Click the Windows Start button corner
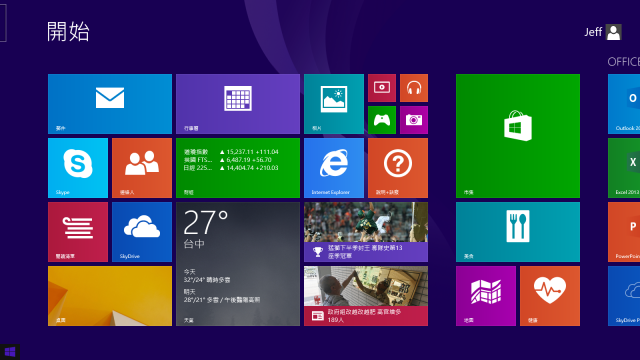Image resolution: width=640 pixels, height=360 pixels. tap(10, 352)
